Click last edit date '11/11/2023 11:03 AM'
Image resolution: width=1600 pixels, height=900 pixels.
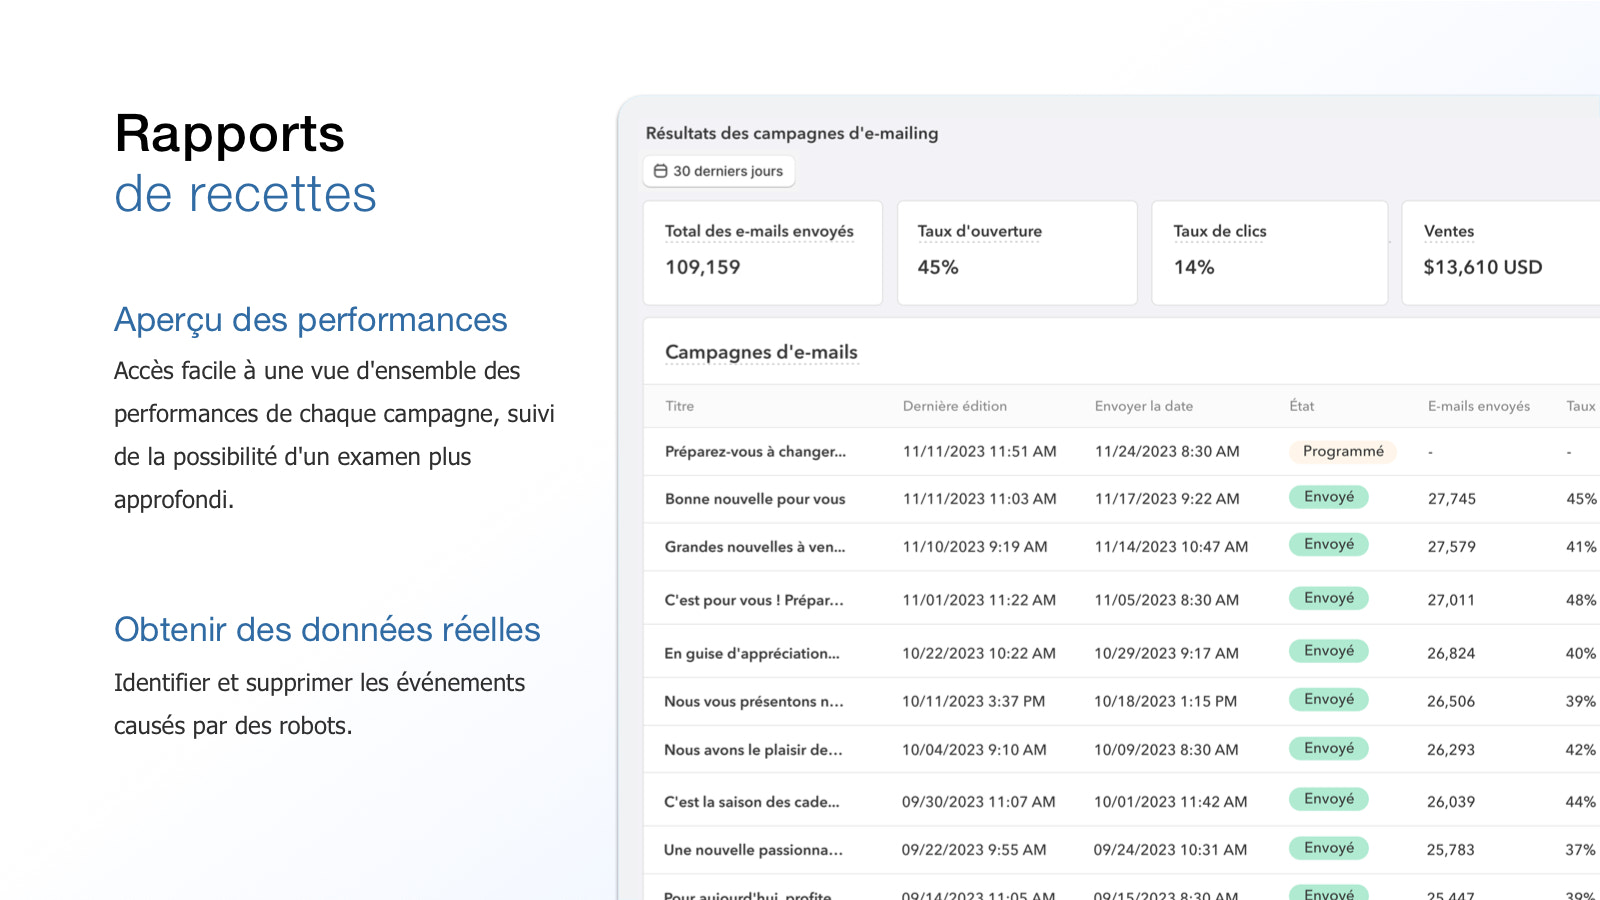click(x=979, y=499)
